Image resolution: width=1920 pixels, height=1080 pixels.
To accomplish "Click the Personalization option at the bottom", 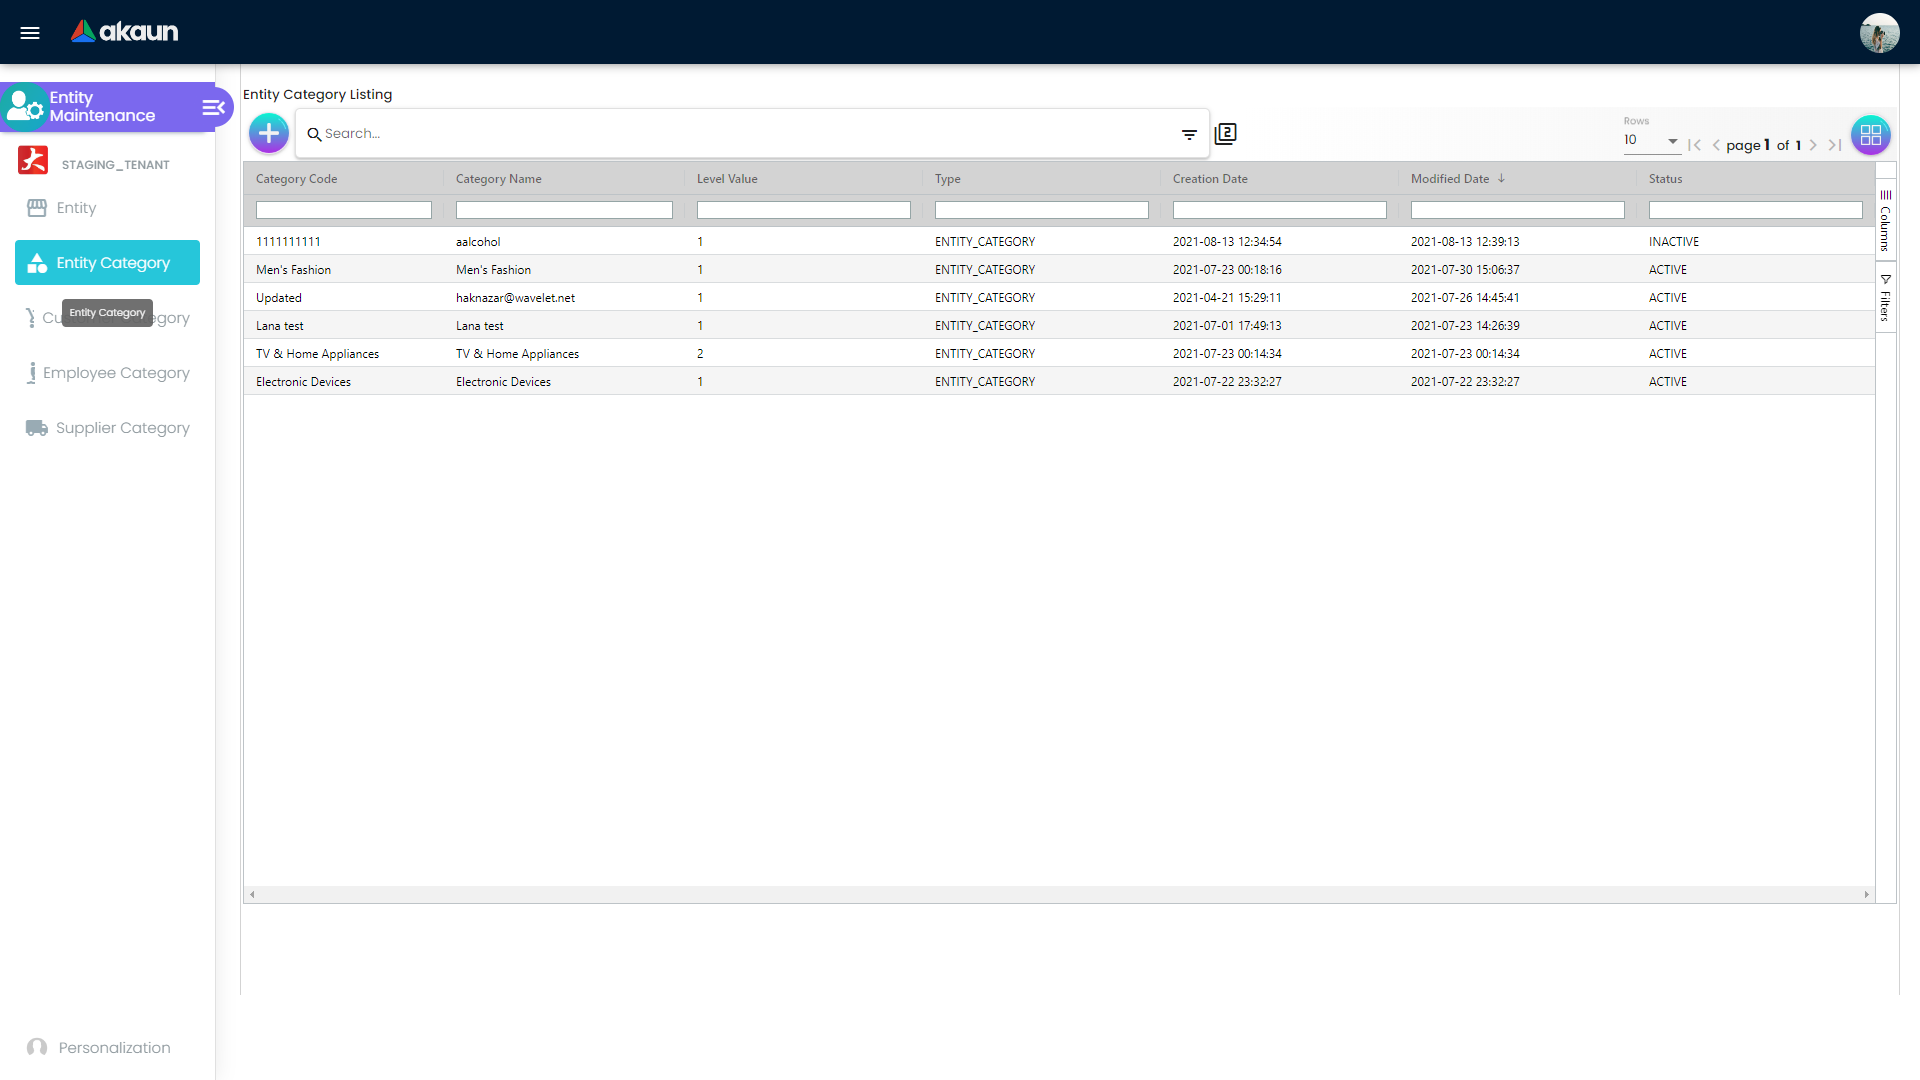I will coord(114,1047).
